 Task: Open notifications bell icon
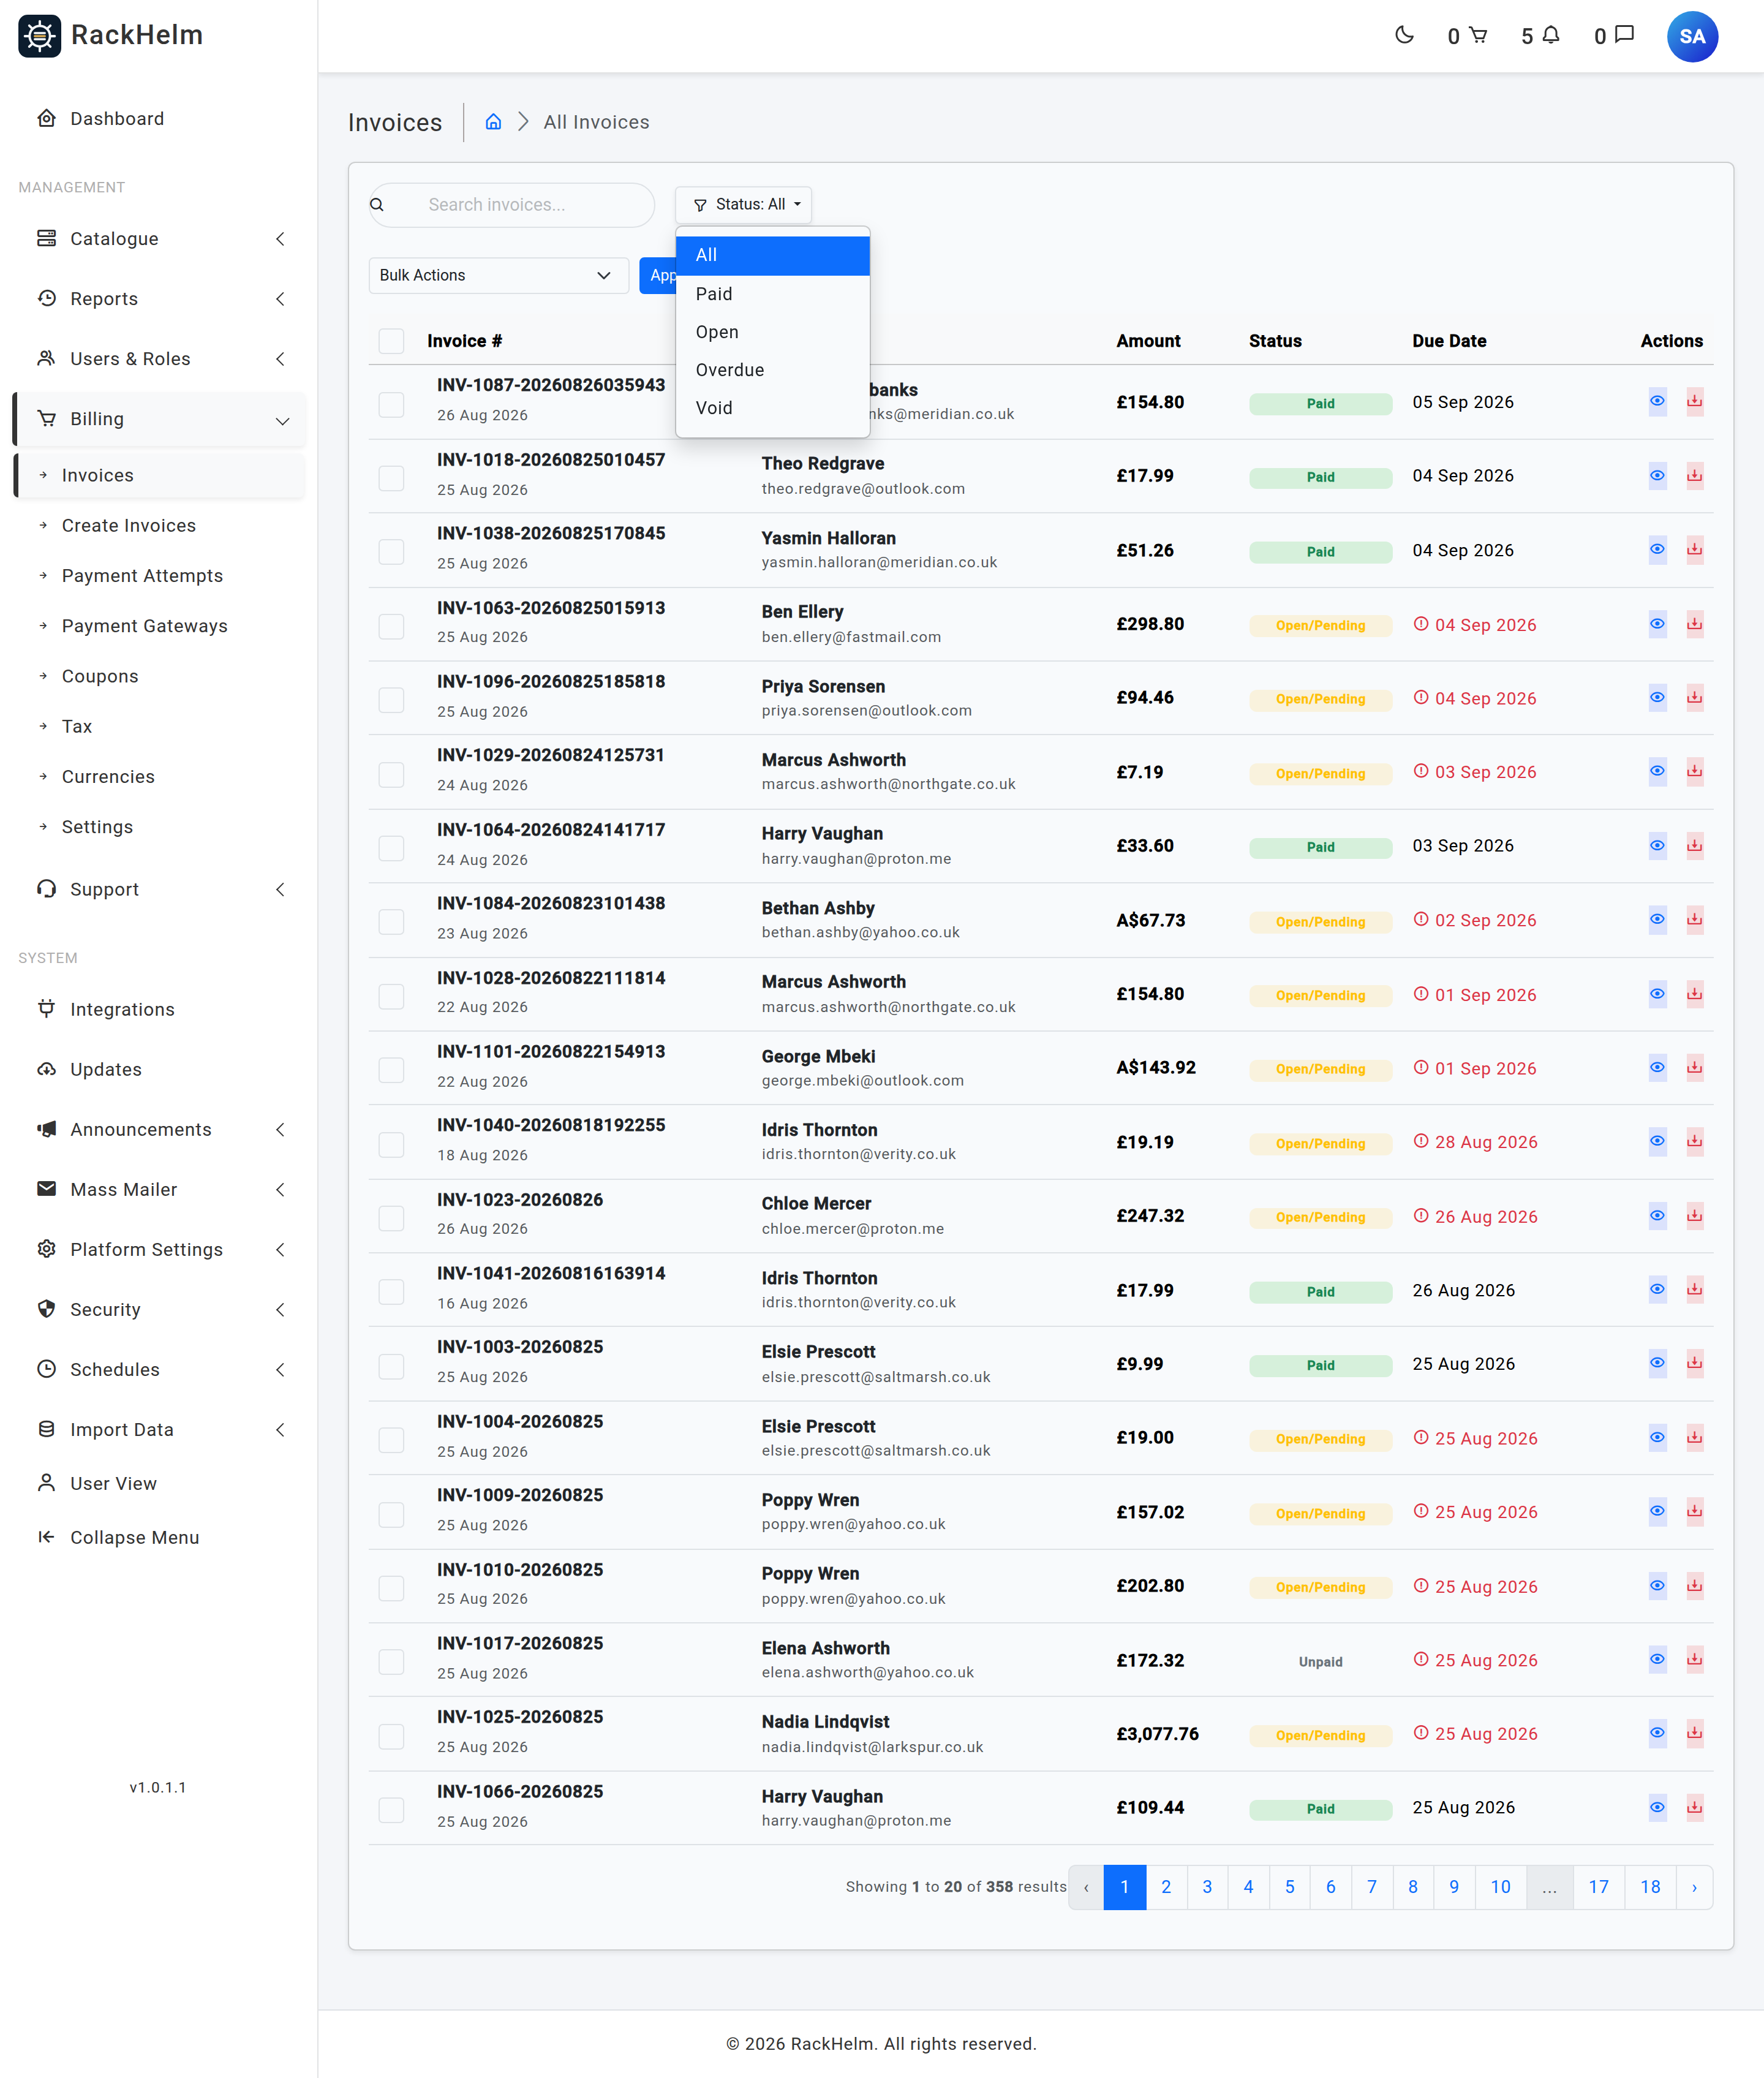click(x=1550, y=36)
